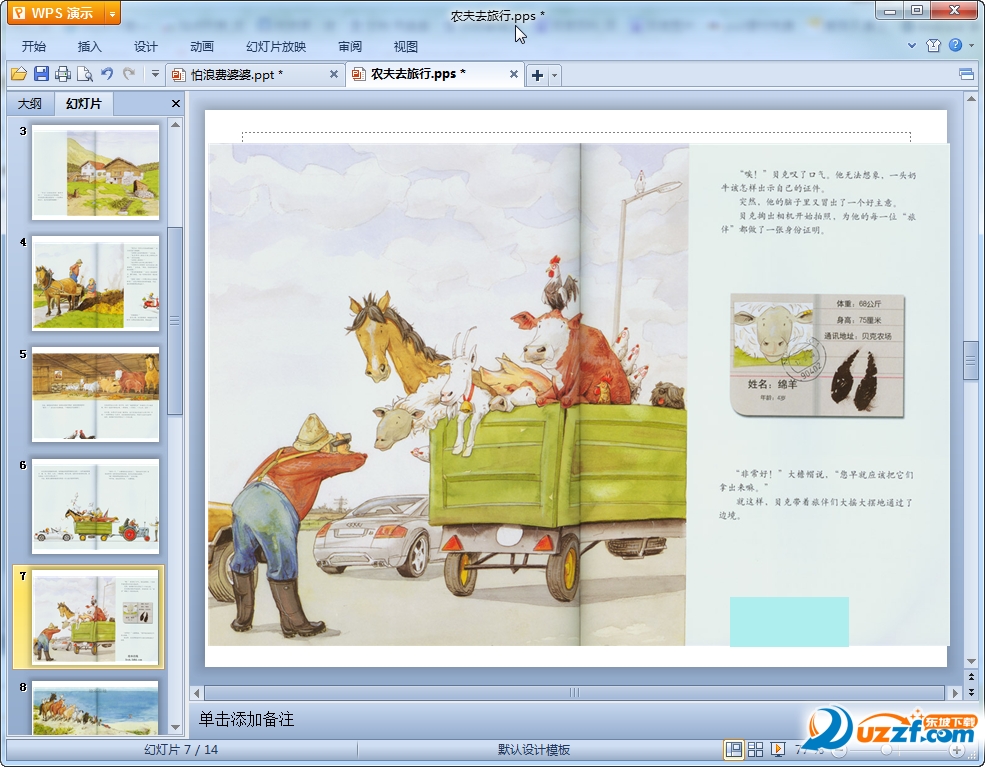Open the 设计 ribbon tab
985x767 pixels.
(x=145, y=46)
